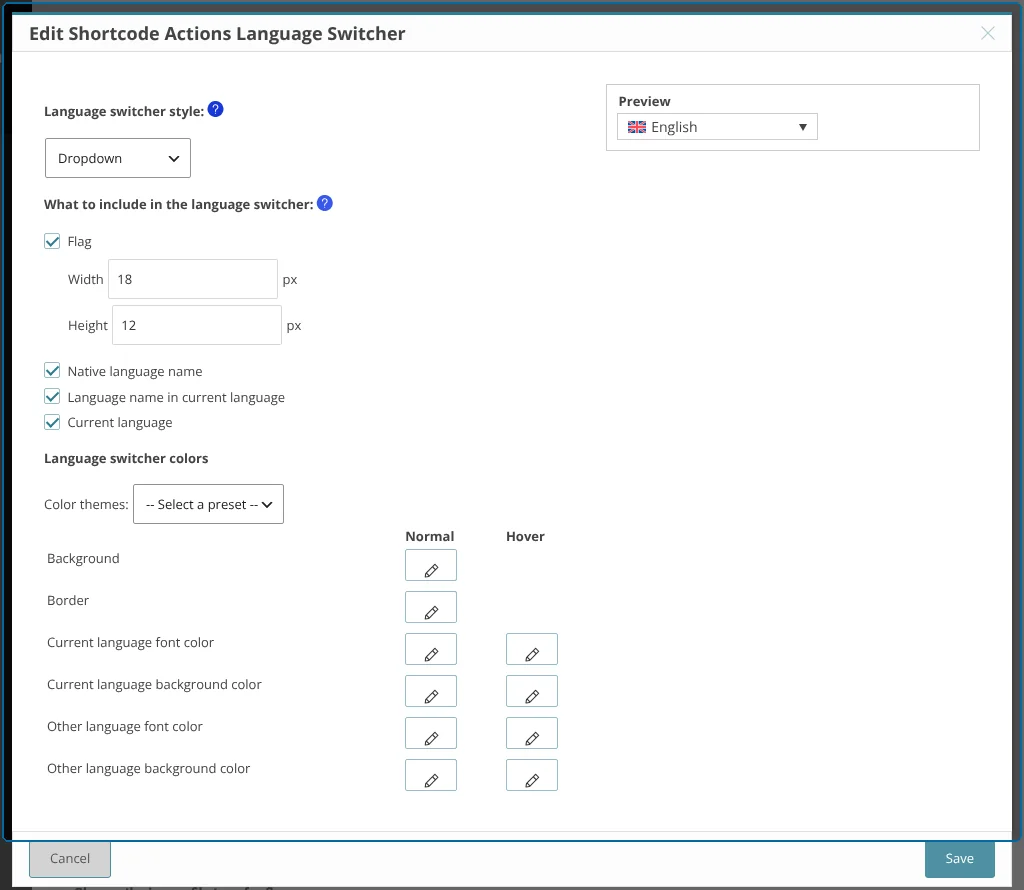Screen dimensions: 1024x890
Task: Edit Current language font color normal
Action: (x=431, y=648)
